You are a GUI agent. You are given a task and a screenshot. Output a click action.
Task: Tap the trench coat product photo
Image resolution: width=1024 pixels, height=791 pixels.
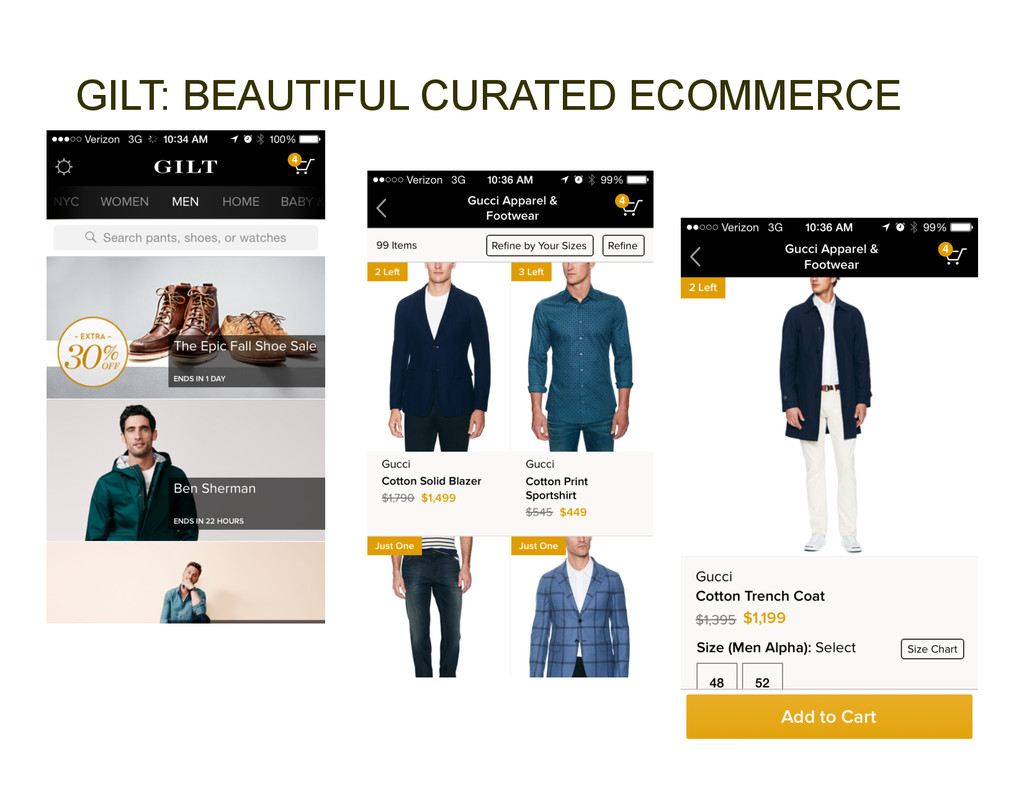pos(829,417)
